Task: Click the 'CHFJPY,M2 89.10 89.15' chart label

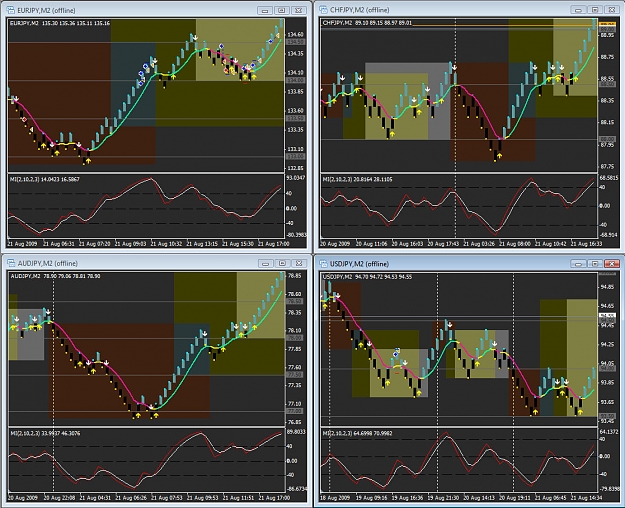Action: (x=367, y=23)
